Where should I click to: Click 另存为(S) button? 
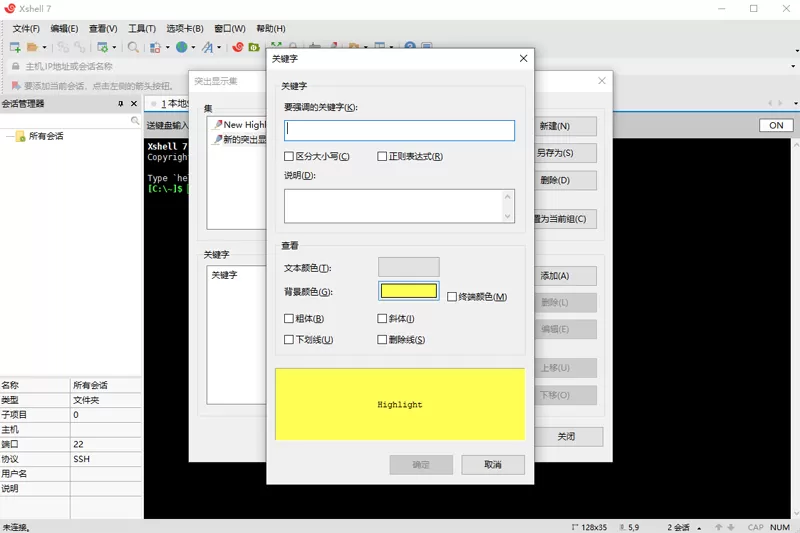click(565, 153)
